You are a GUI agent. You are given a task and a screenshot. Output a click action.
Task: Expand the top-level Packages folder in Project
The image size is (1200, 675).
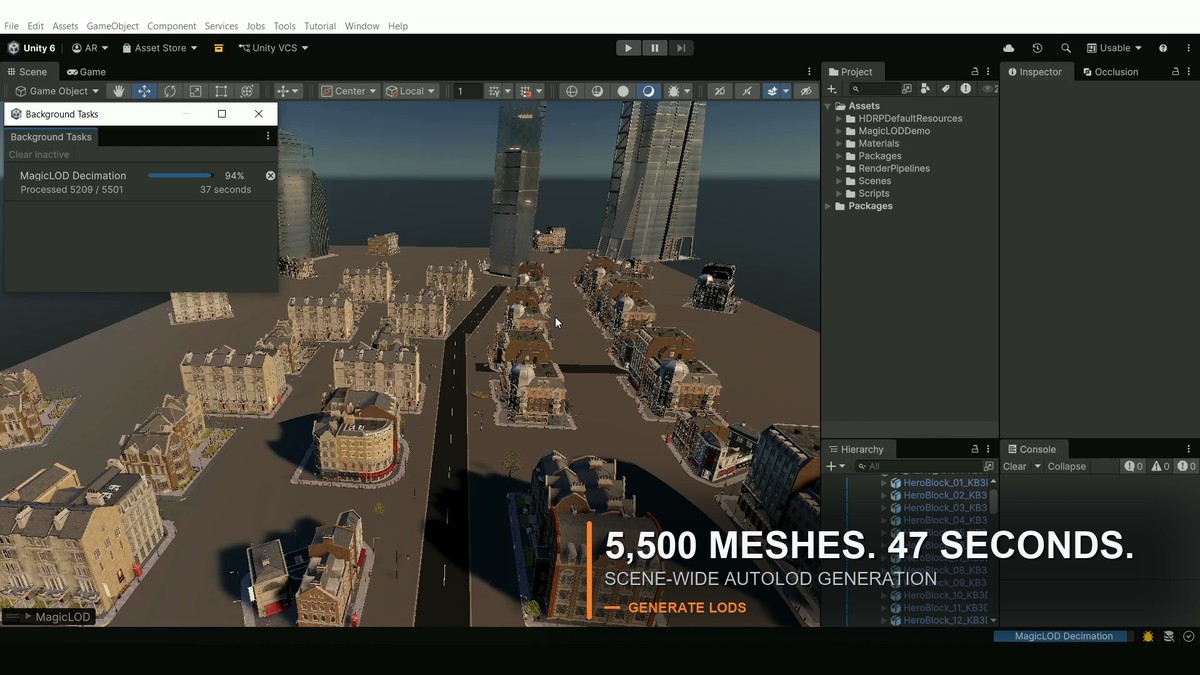point(828,206)
